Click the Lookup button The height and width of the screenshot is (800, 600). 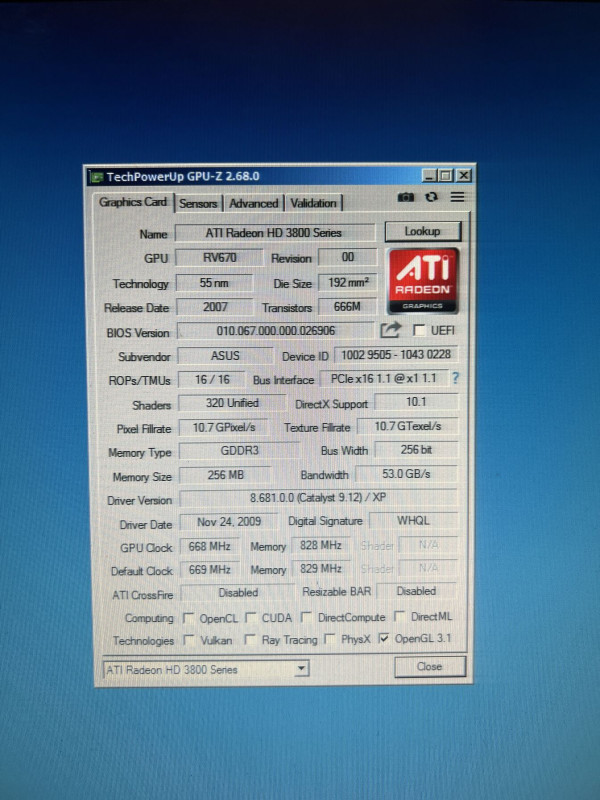[422, 232]
